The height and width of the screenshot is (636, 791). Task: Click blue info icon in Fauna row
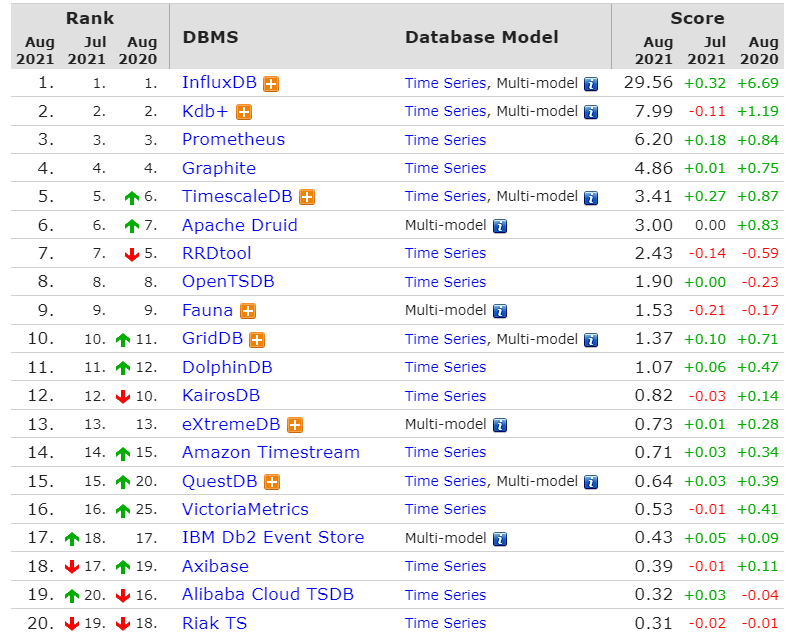pos(500,312)
